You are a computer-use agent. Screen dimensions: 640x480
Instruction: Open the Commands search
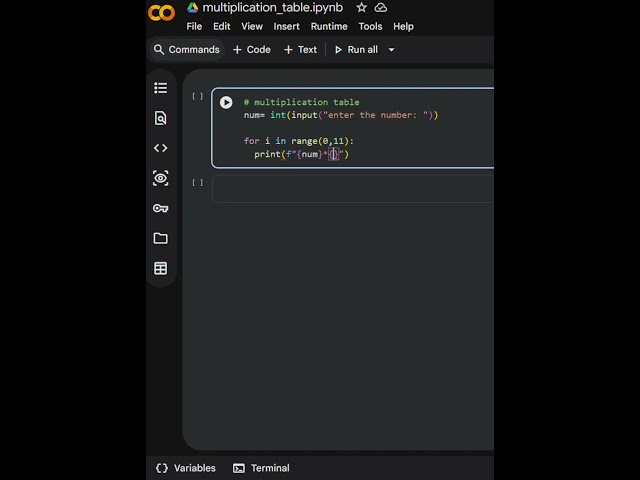(187, 50)
